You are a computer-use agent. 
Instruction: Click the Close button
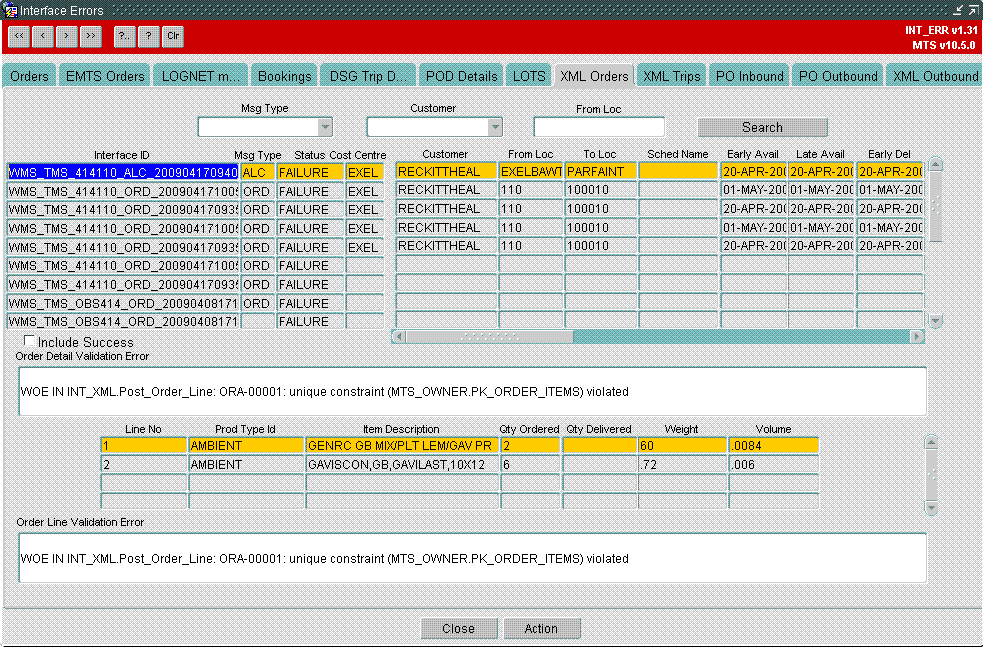(458, 628)
